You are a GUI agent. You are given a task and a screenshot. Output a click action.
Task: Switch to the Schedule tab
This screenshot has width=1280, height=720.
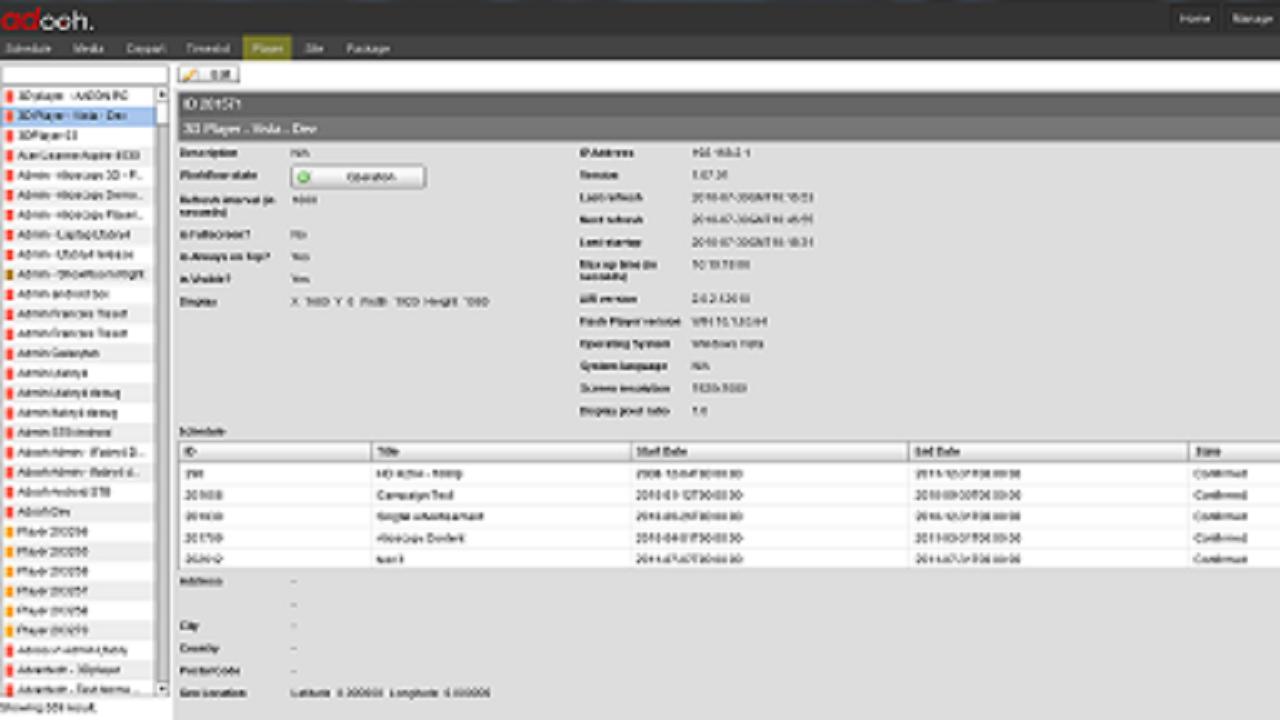click(28, 48)
